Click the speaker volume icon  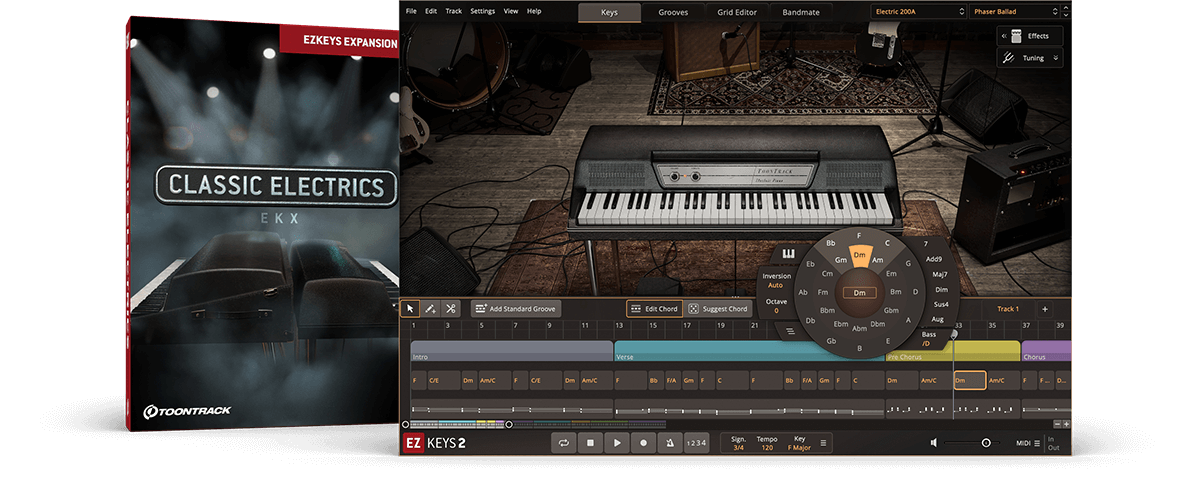934,443
